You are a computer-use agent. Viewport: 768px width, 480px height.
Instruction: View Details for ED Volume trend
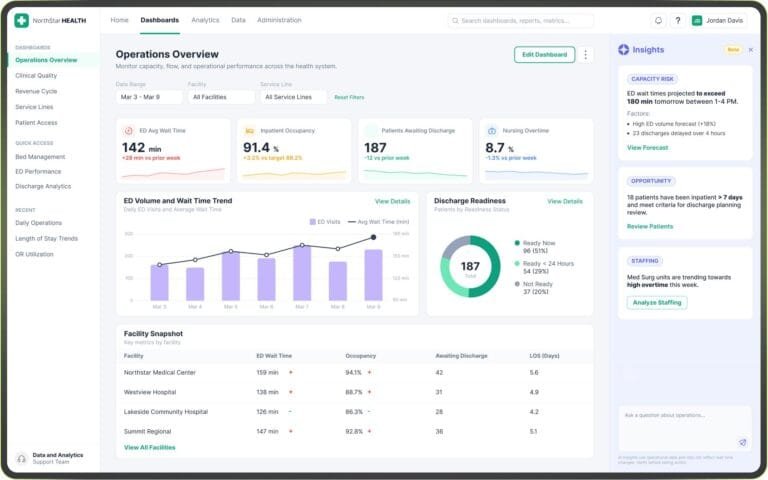pyautogui.click(x=392, y=201)
